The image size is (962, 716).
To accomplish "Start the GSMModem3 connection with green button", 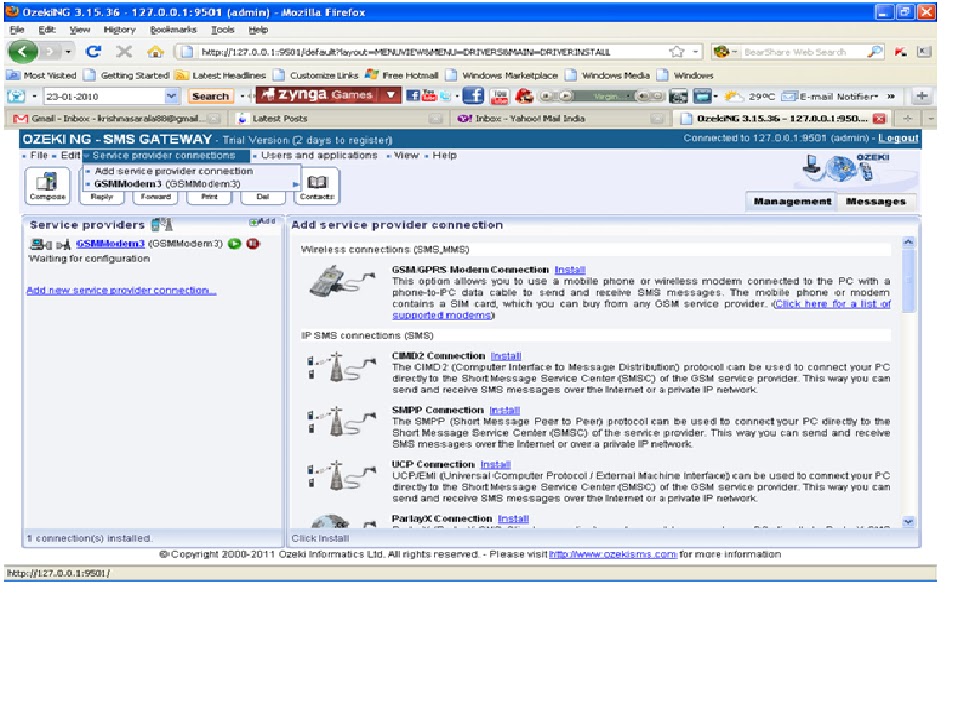I will tap(235, 243).
